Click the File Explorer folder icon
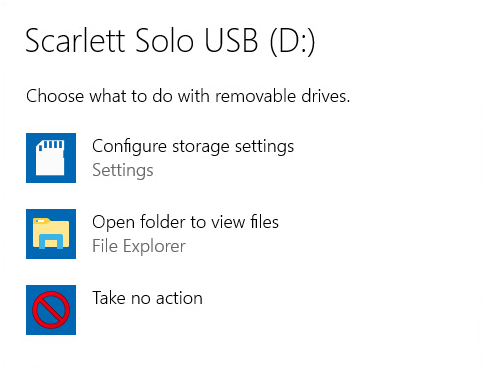This screenshot has width=482, height=369. tap(51, 234)
